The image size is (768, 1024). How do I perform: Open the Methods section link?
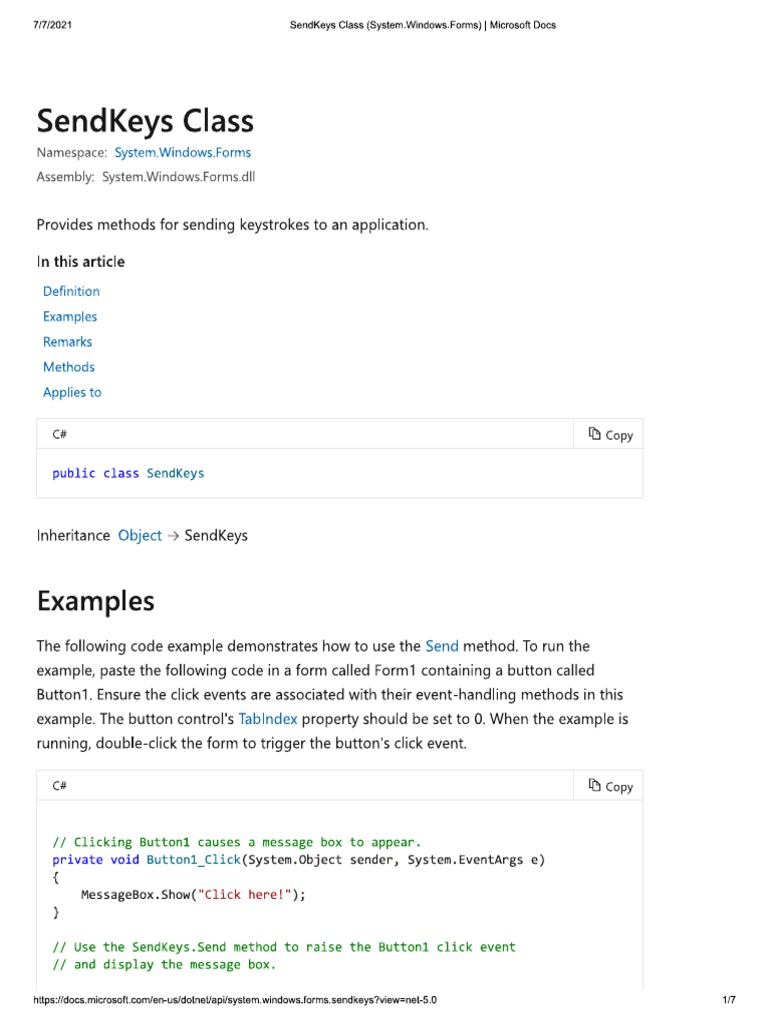pyautogui.click(x=69, y=367)
